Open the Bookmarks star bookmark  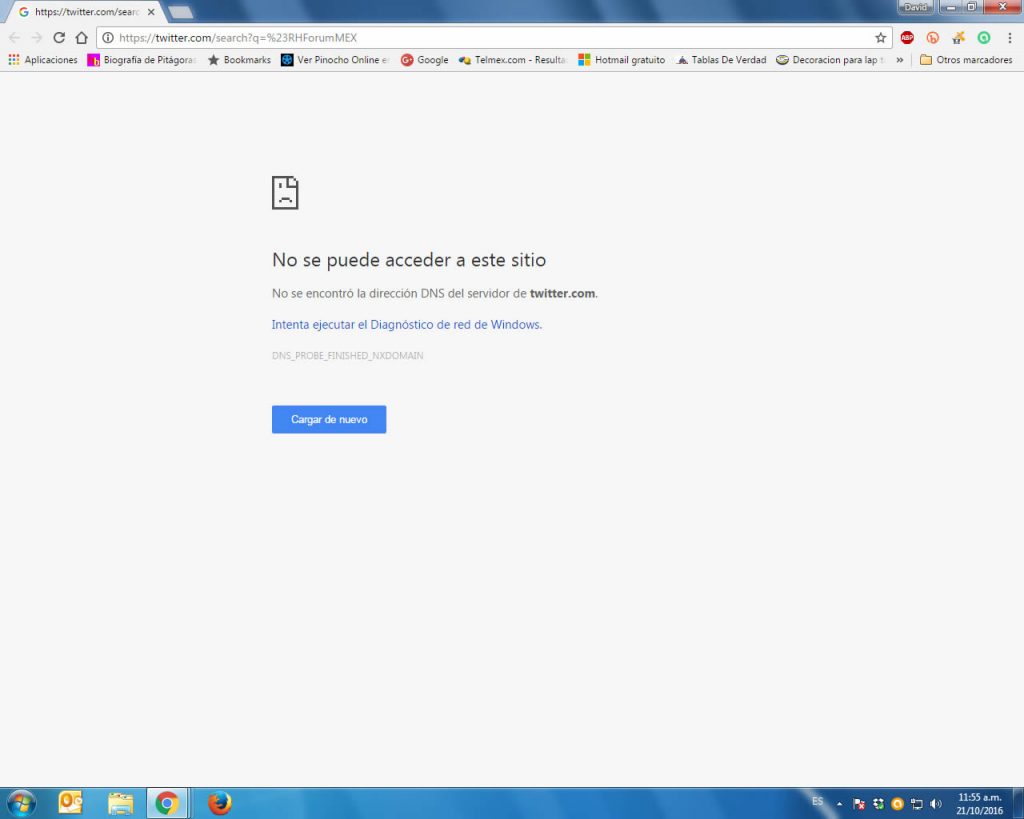239,59
